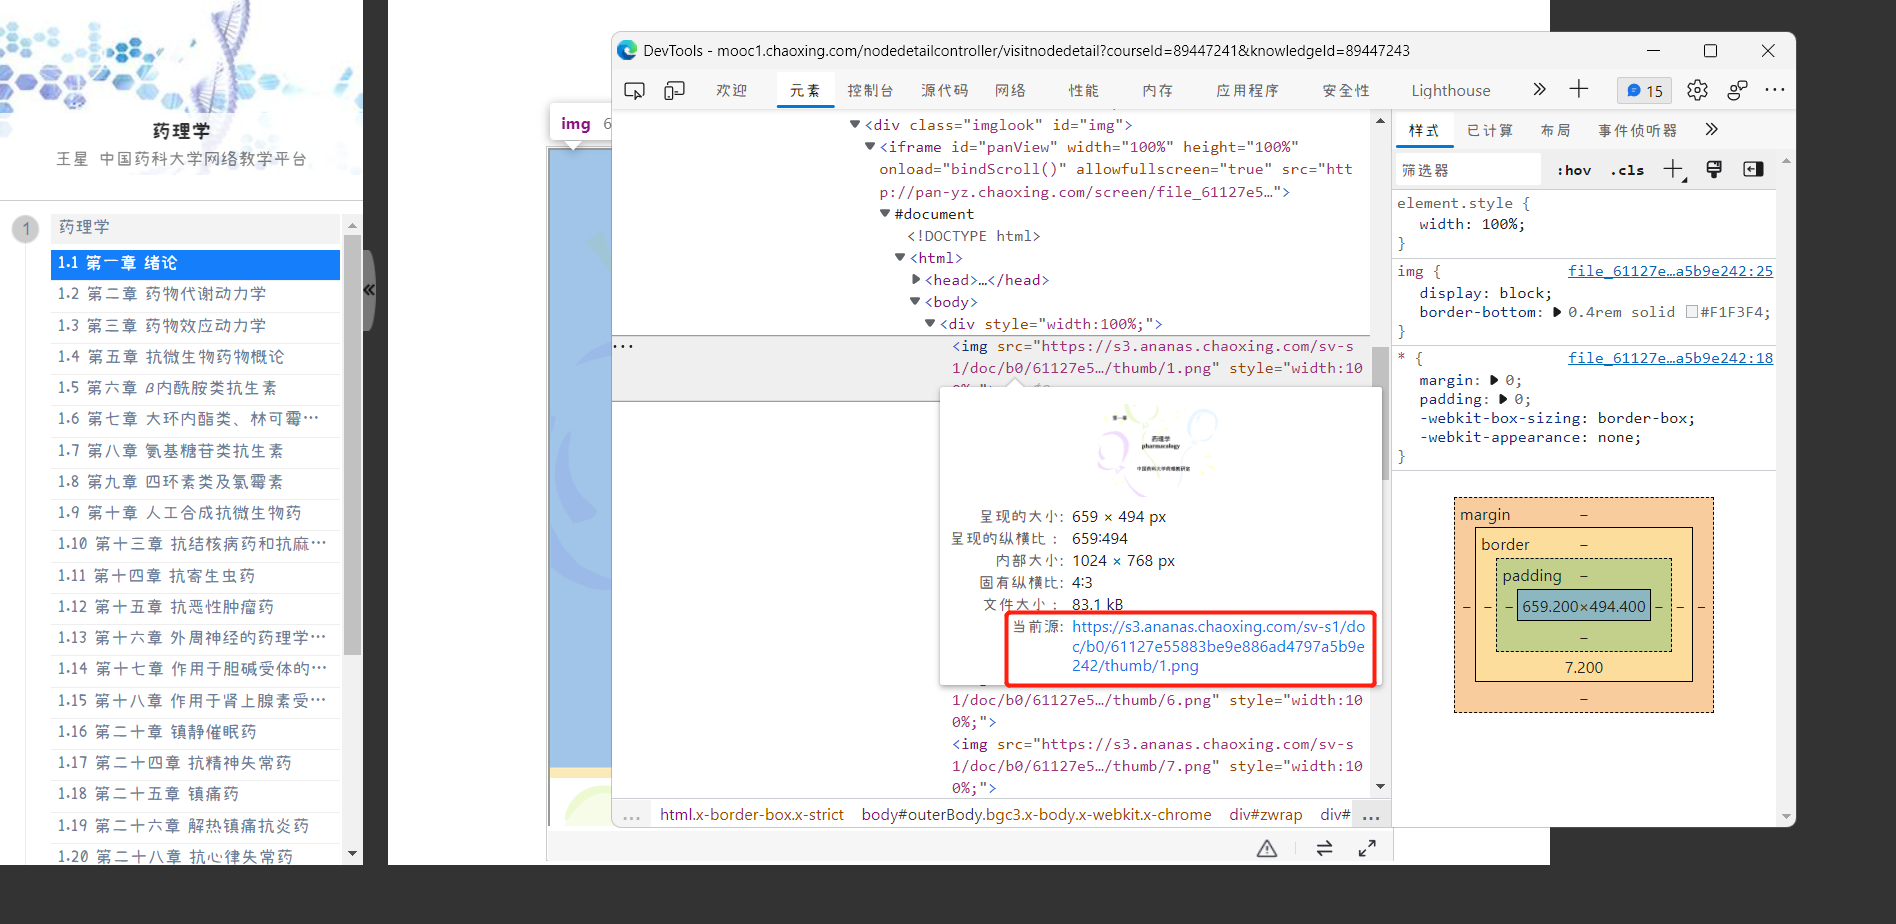1896x924 pixels.
Task: Click the 筛选器 styles filter field
Action: pos(1468,170)
